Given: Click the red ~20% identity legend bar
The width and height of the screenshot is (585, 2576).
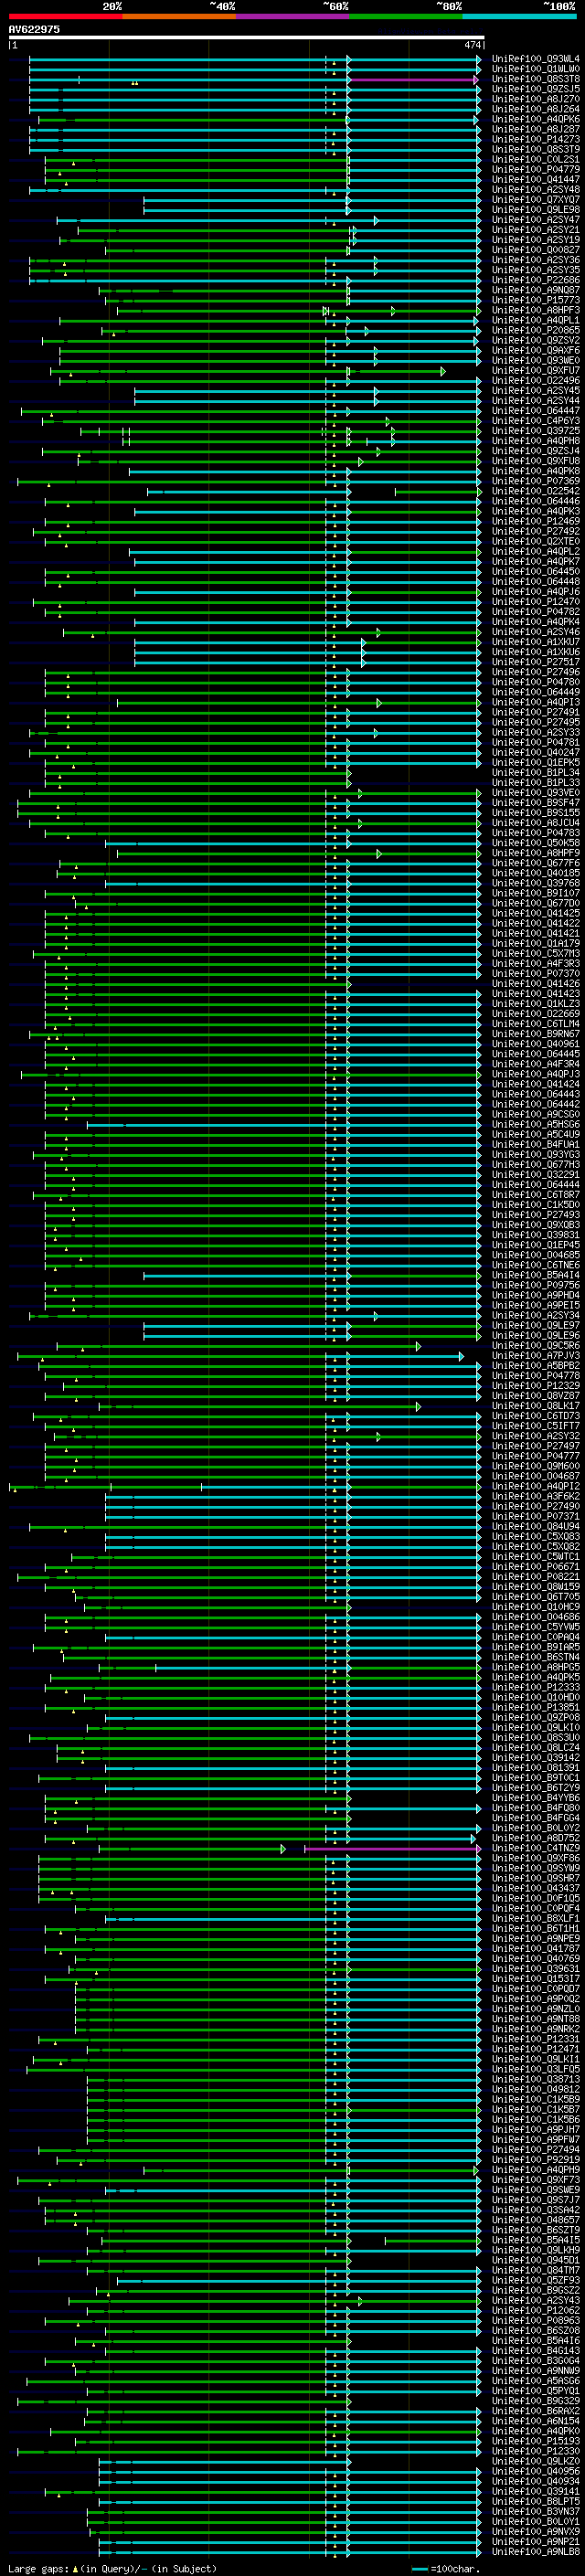Looking at the screenshot, I should (65, 16).
